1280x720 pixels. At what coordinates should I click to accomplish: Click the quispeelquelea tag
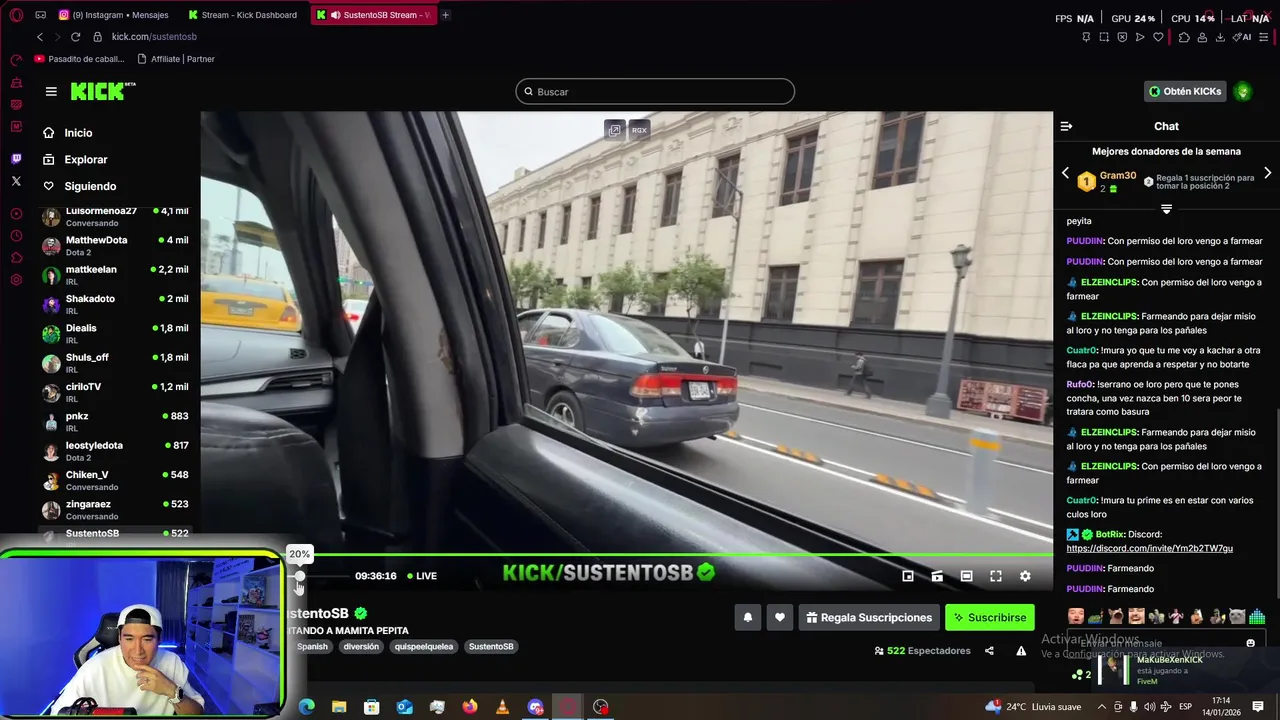click(424, 647)
